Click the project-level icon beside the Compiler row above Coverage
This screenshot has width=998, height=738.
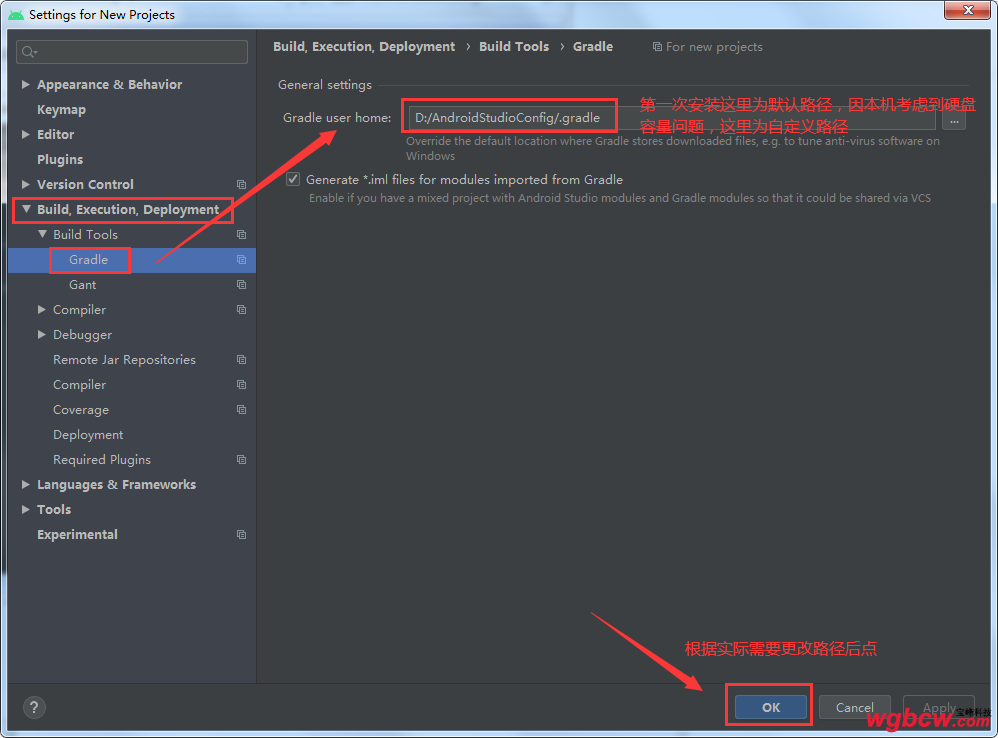(241, 384)
